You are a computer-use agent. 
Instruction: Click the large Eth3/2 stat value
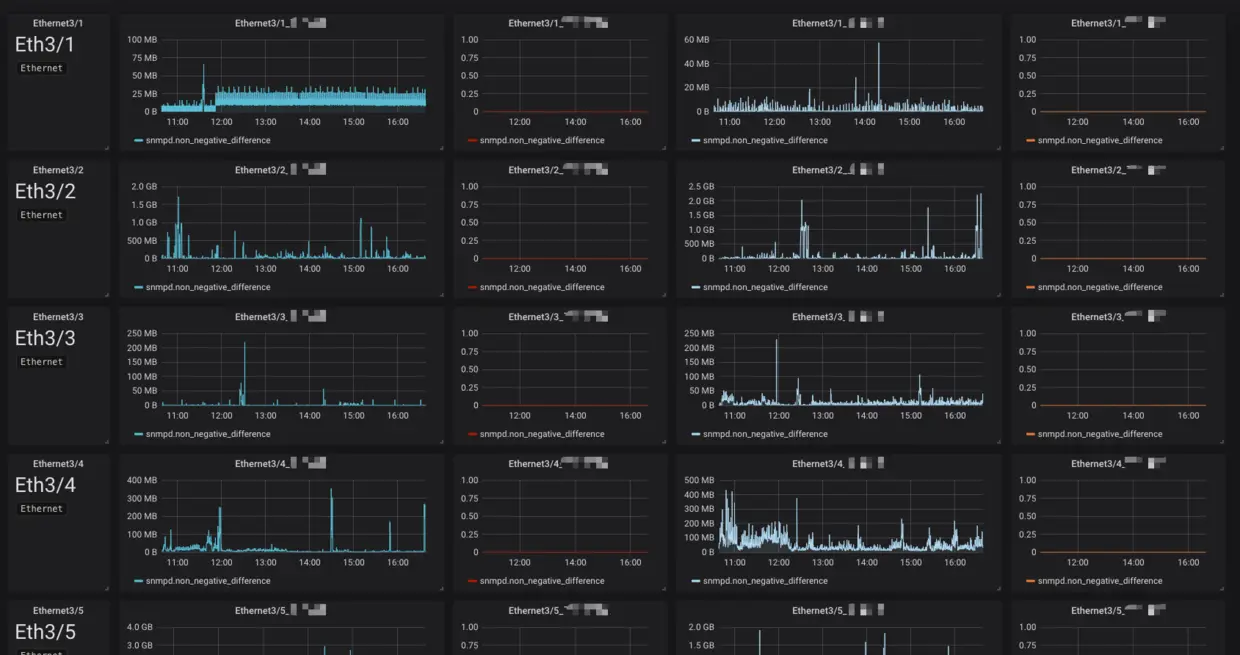click(x=45, y=191)
